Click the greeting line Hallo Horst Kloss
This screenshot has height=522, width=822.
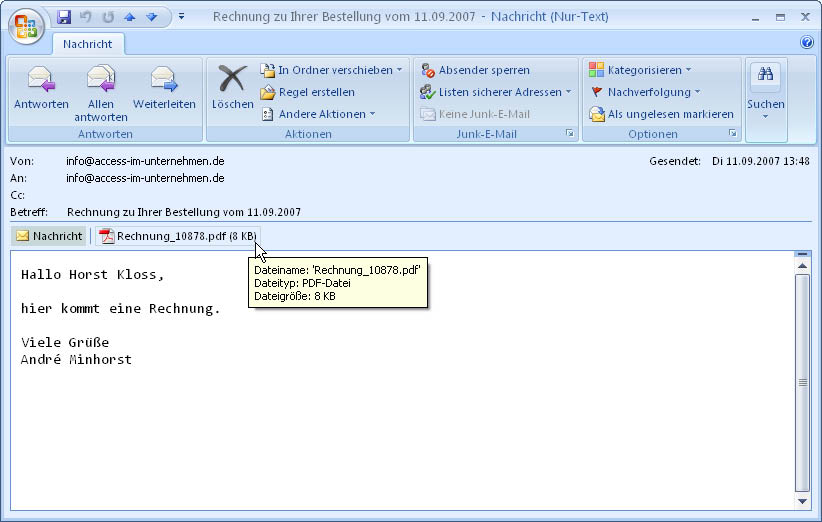click(x=92, y=275)
